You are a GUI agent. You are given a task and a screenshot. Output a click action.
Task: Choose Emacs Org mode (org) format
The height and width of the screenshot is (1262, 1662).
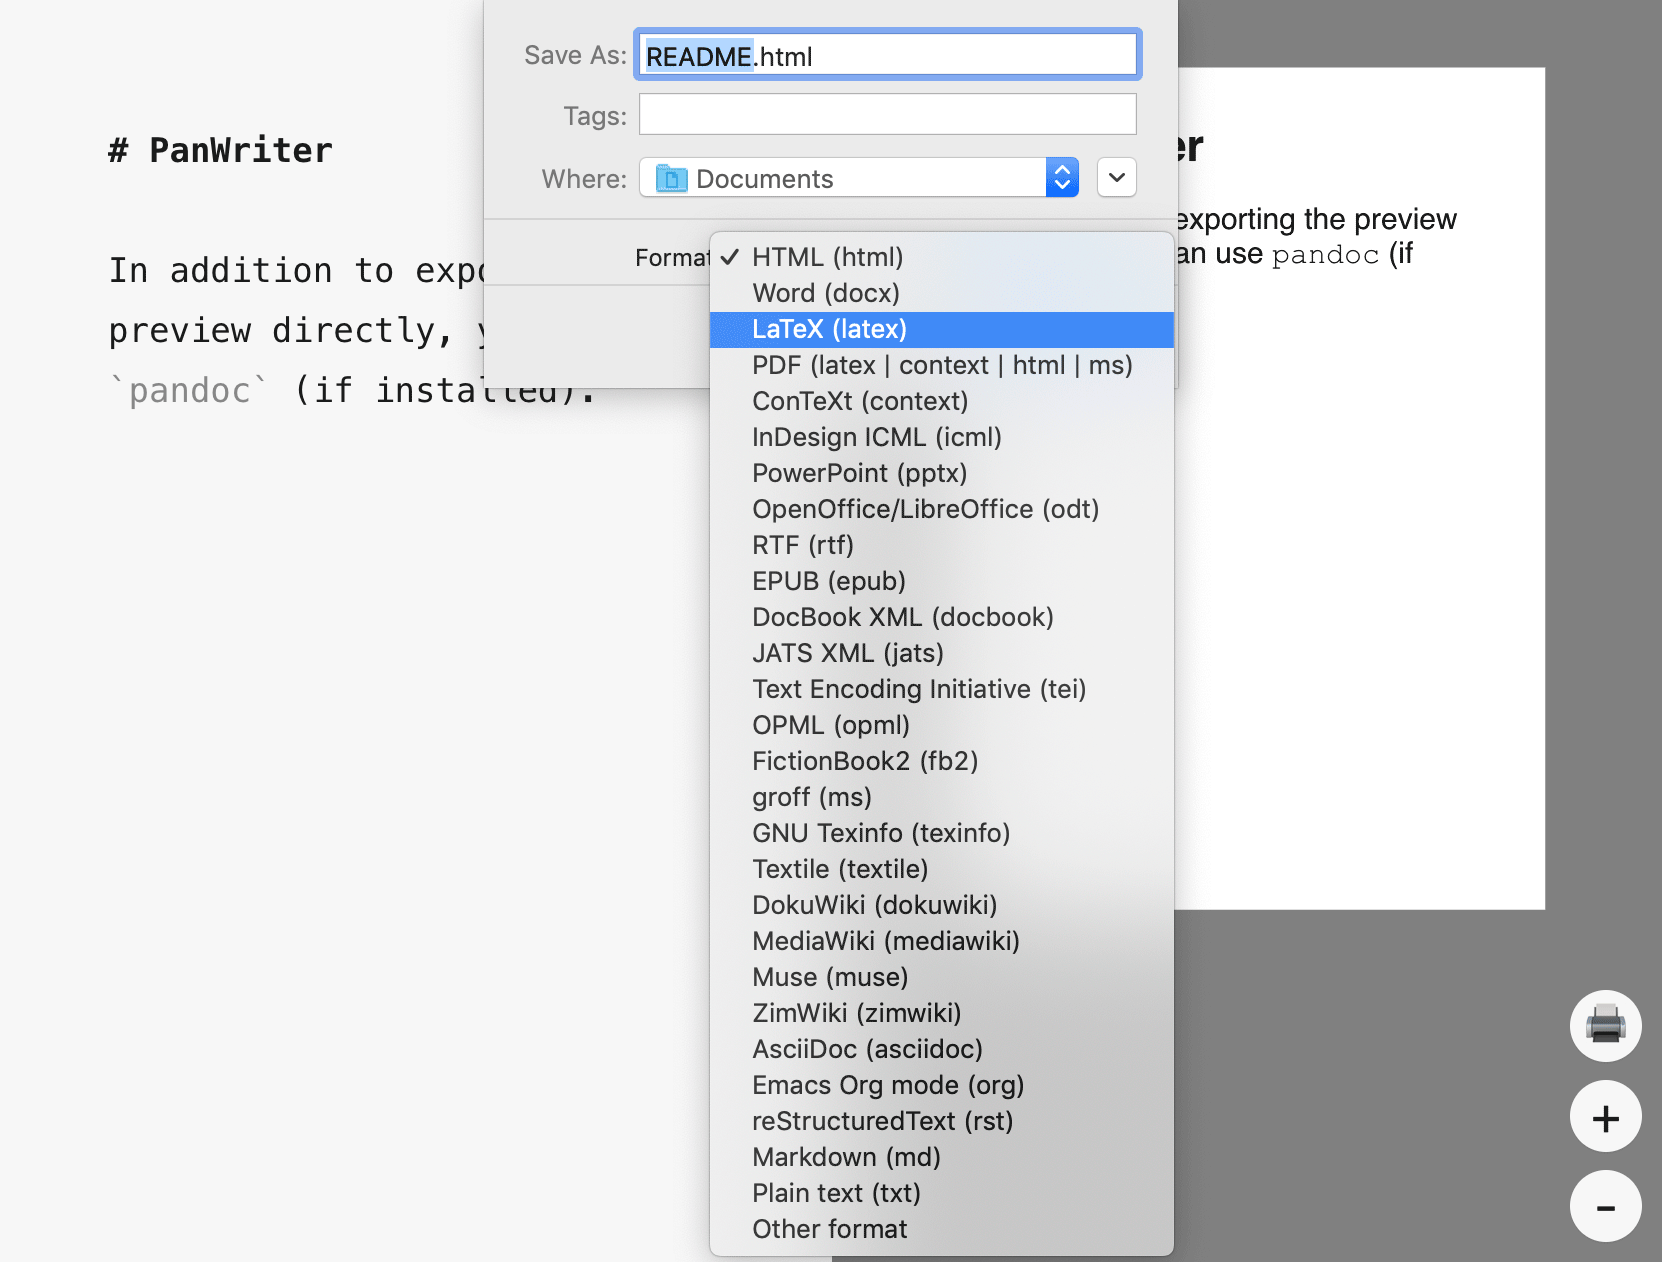(942, 1085)
